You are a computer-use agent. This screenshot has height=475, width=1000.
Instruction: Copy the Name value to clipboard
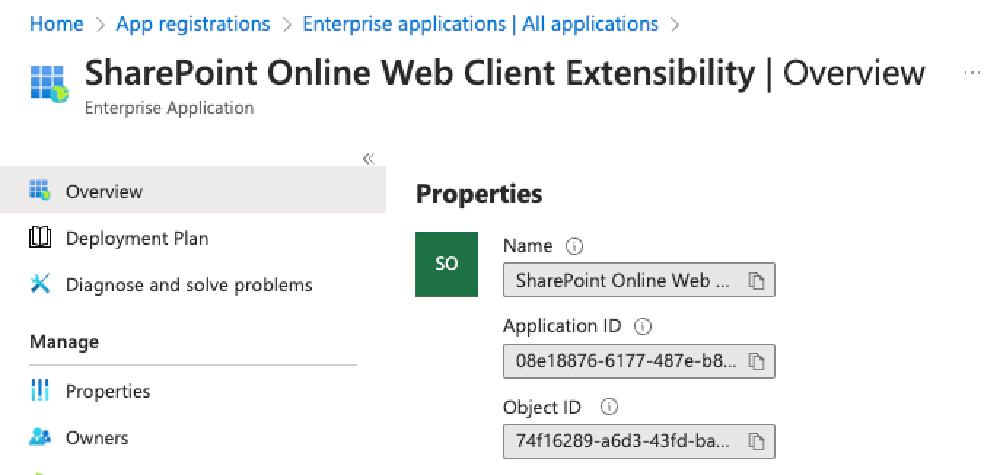pos(756,281)
